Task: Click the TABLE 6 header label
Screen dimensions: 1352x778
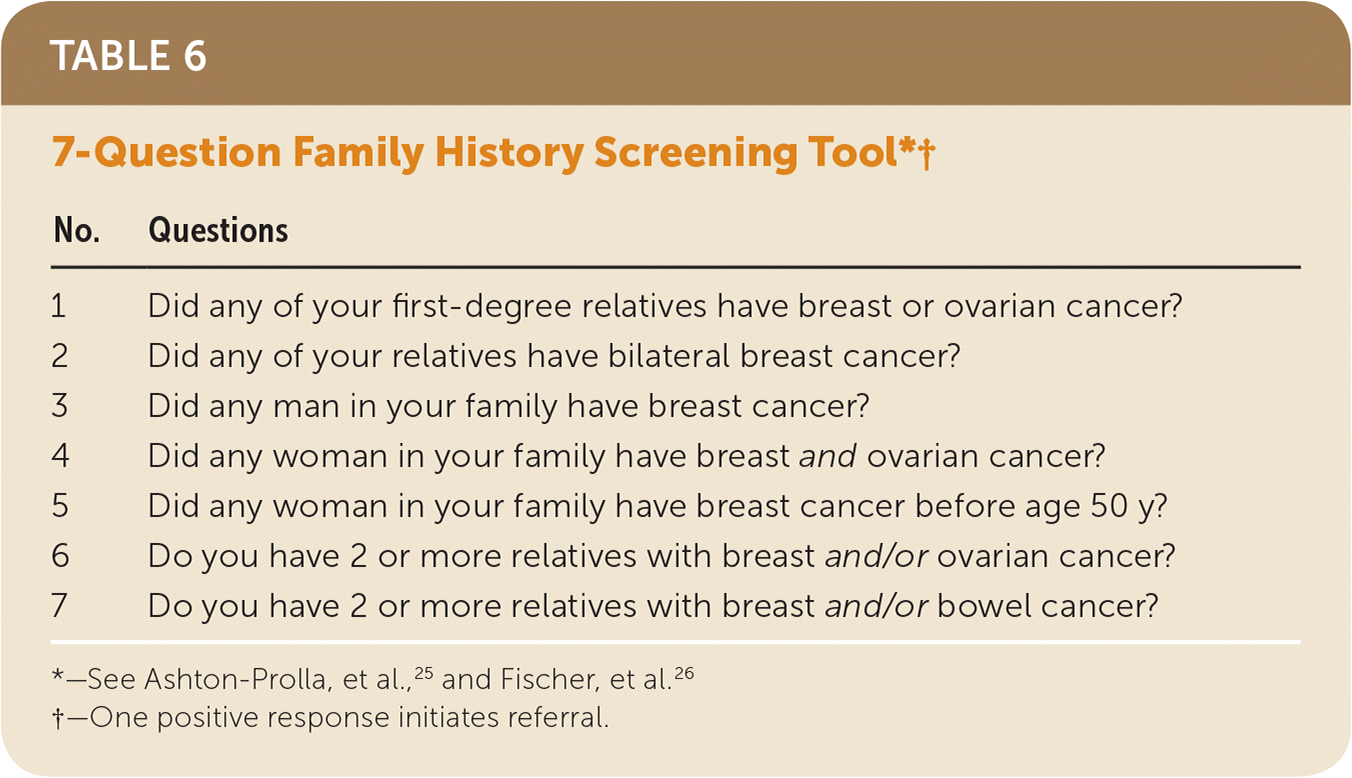Action: pos(128,55)
